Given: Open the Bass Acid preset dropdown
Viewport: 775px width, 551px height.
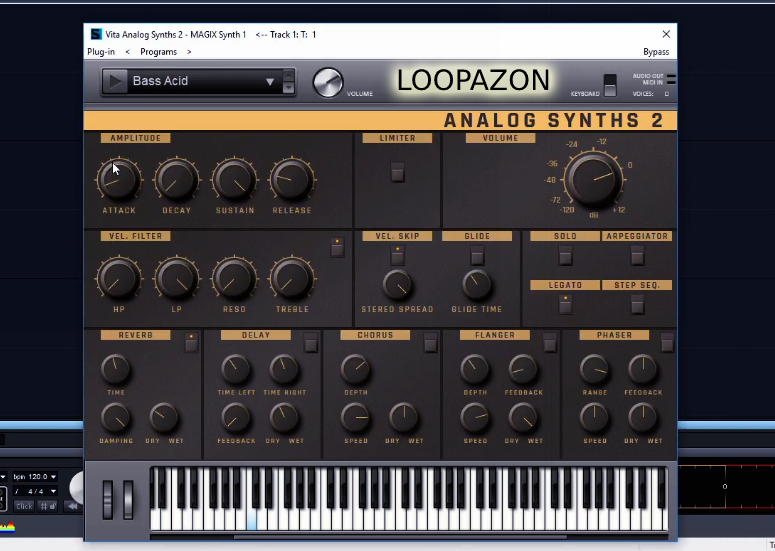Looking at the screenshot, I should tap(270, 82).
